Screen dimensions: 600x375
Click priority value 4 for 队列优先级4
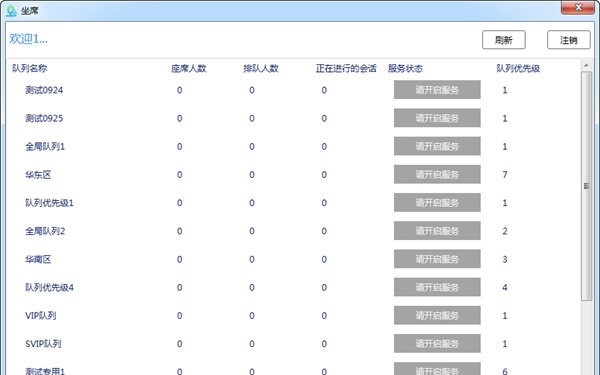tap(505, 287)
